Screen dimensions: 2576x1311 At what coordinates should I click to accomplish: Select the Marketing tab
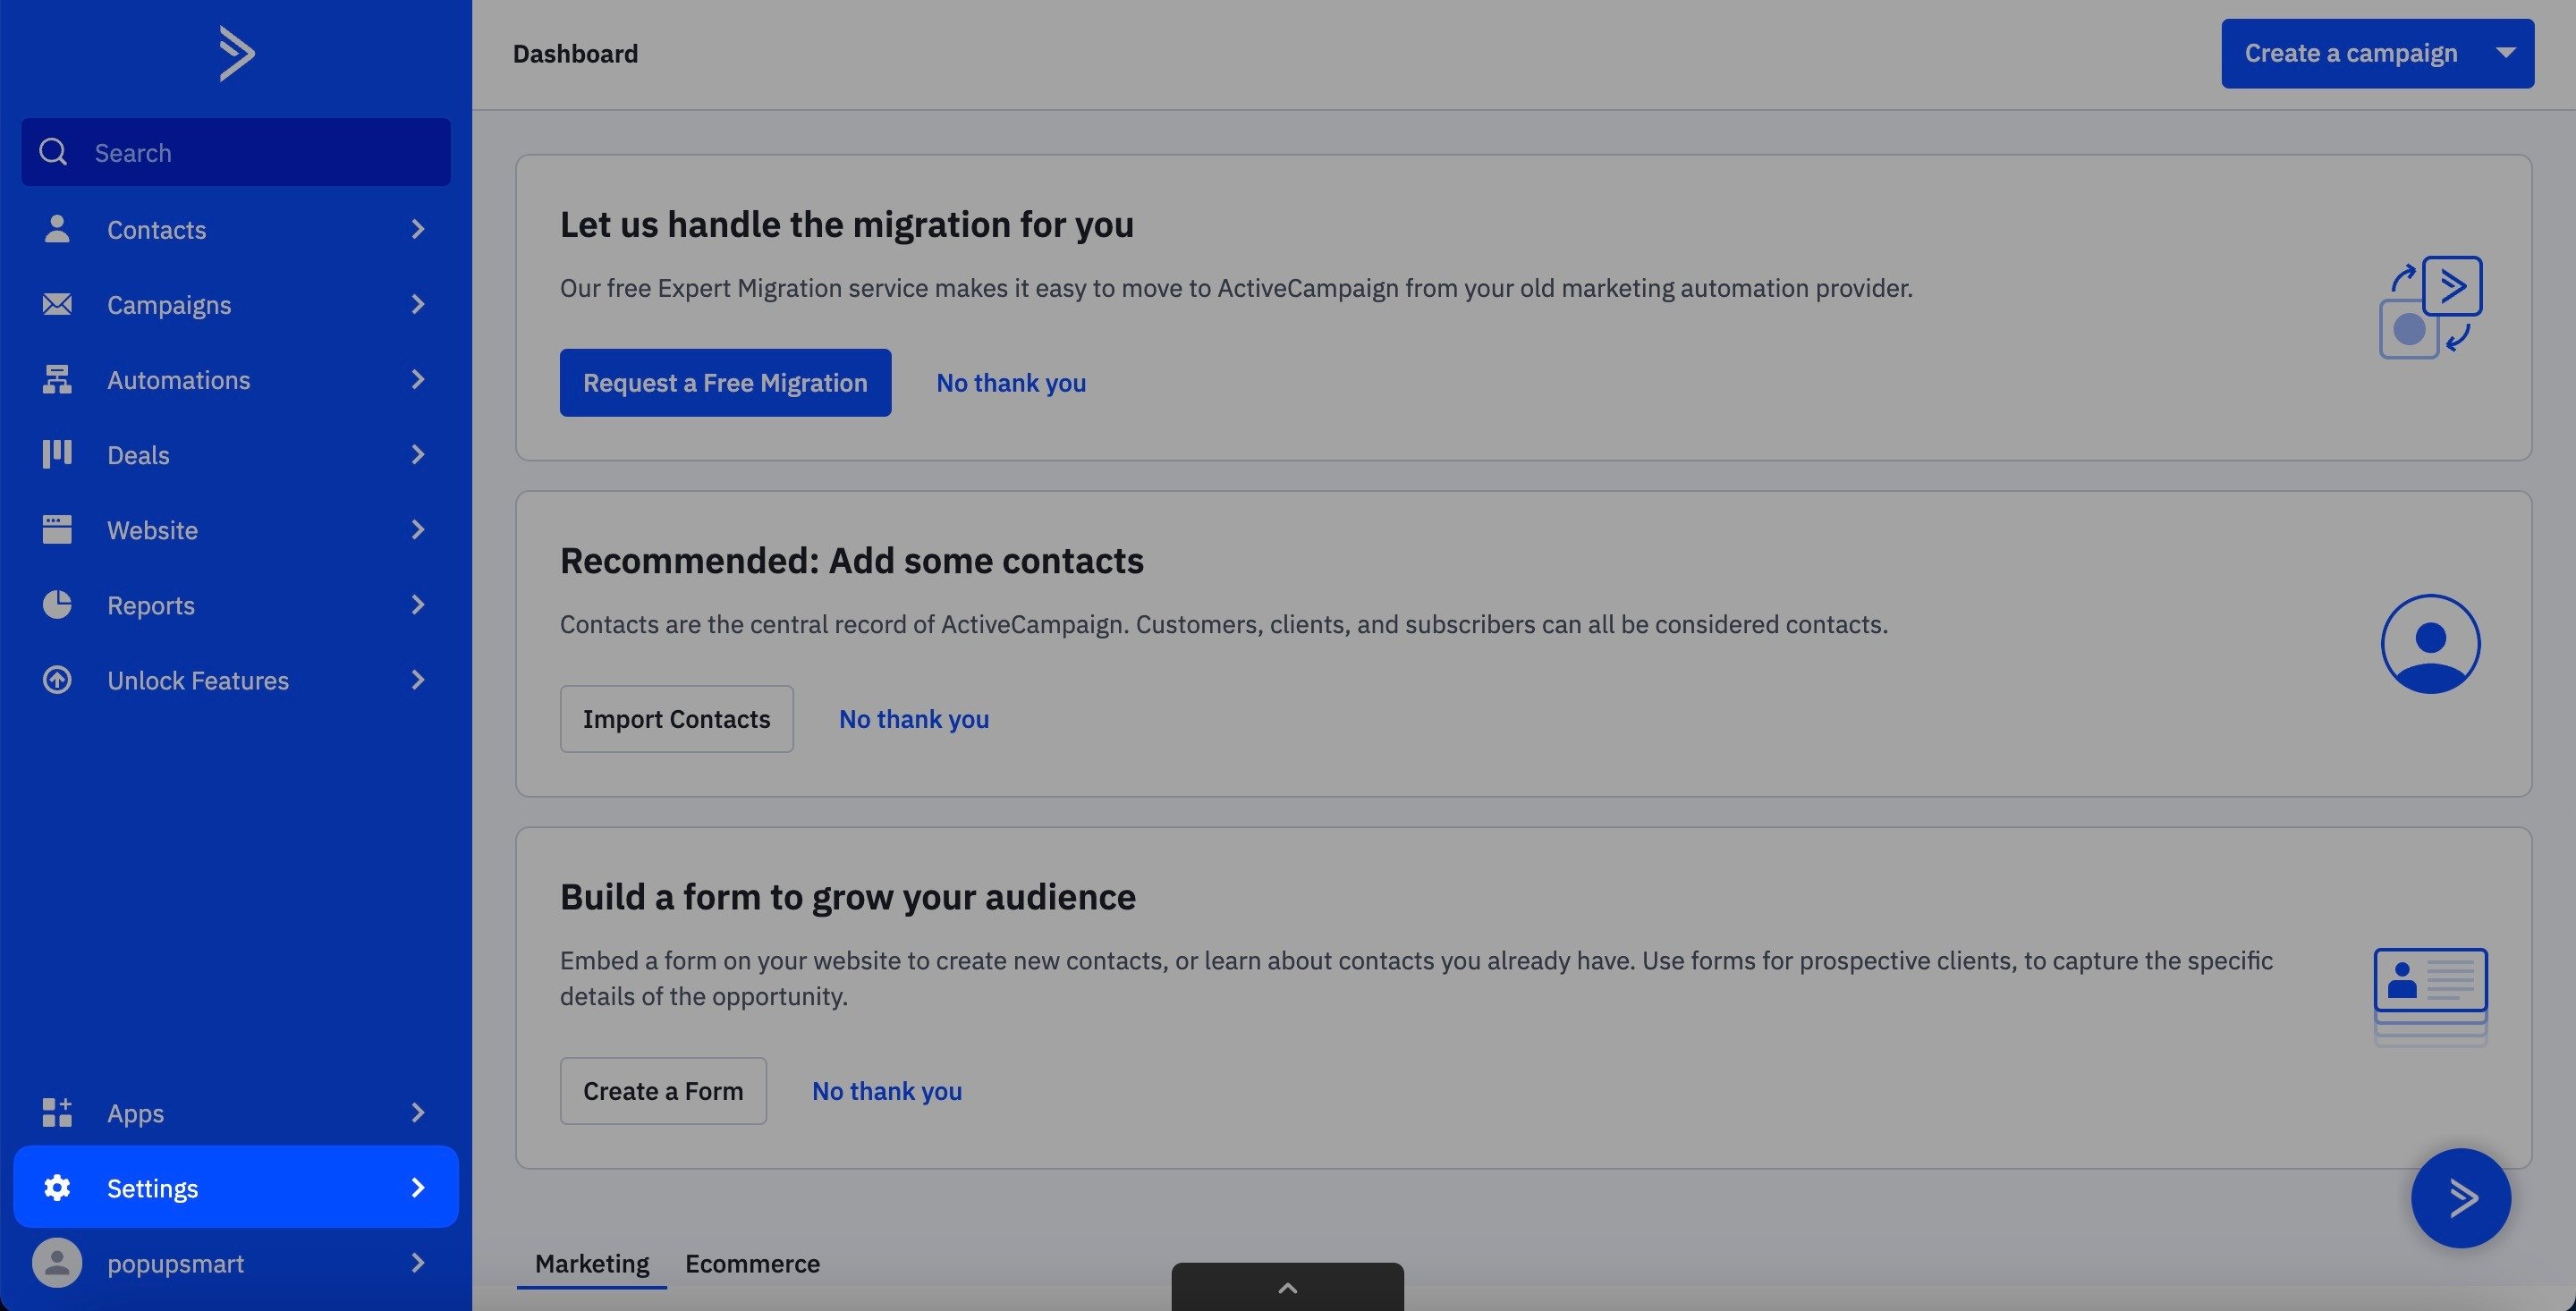point(591,1264)
